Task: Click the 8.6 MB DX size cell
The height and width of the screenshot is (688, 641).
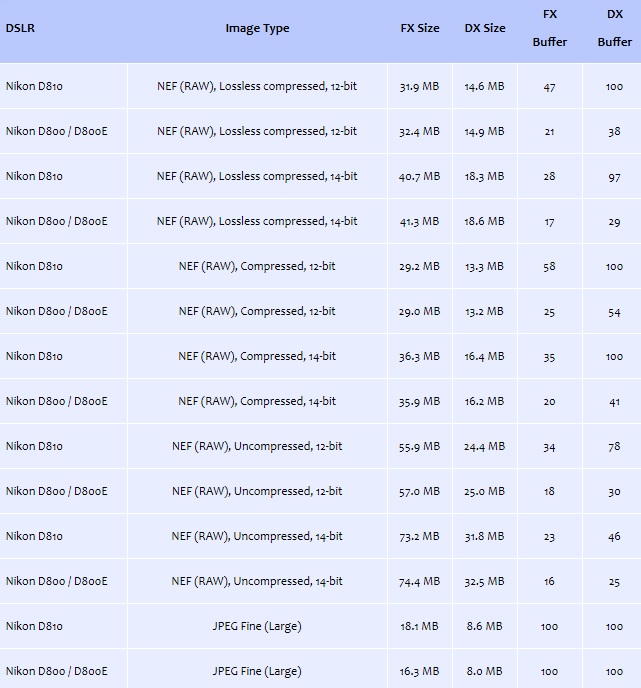Action: click(484, 627)
